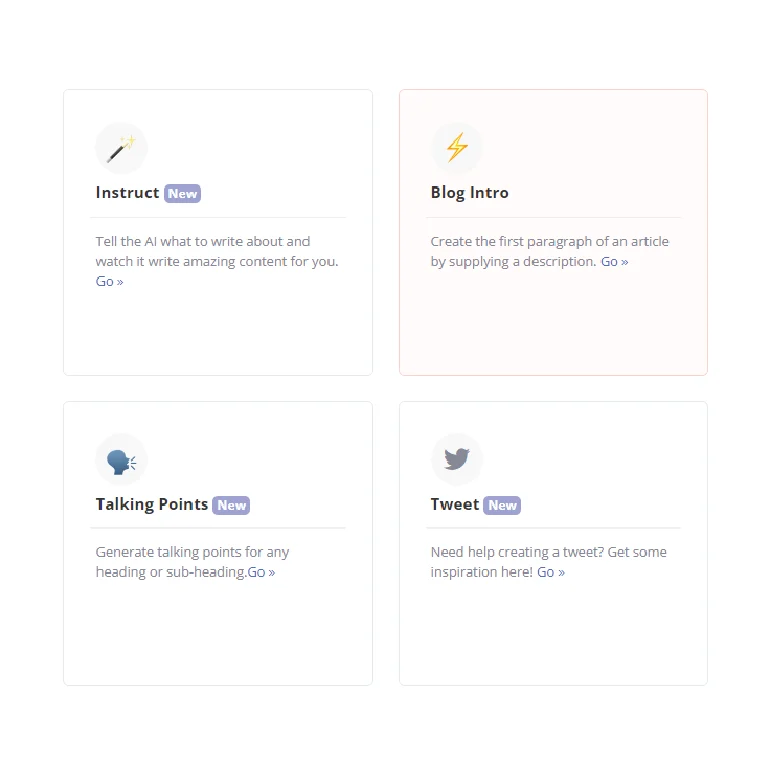
Task: Follow the Blog Intro Go link
Action: click(614, 262)
